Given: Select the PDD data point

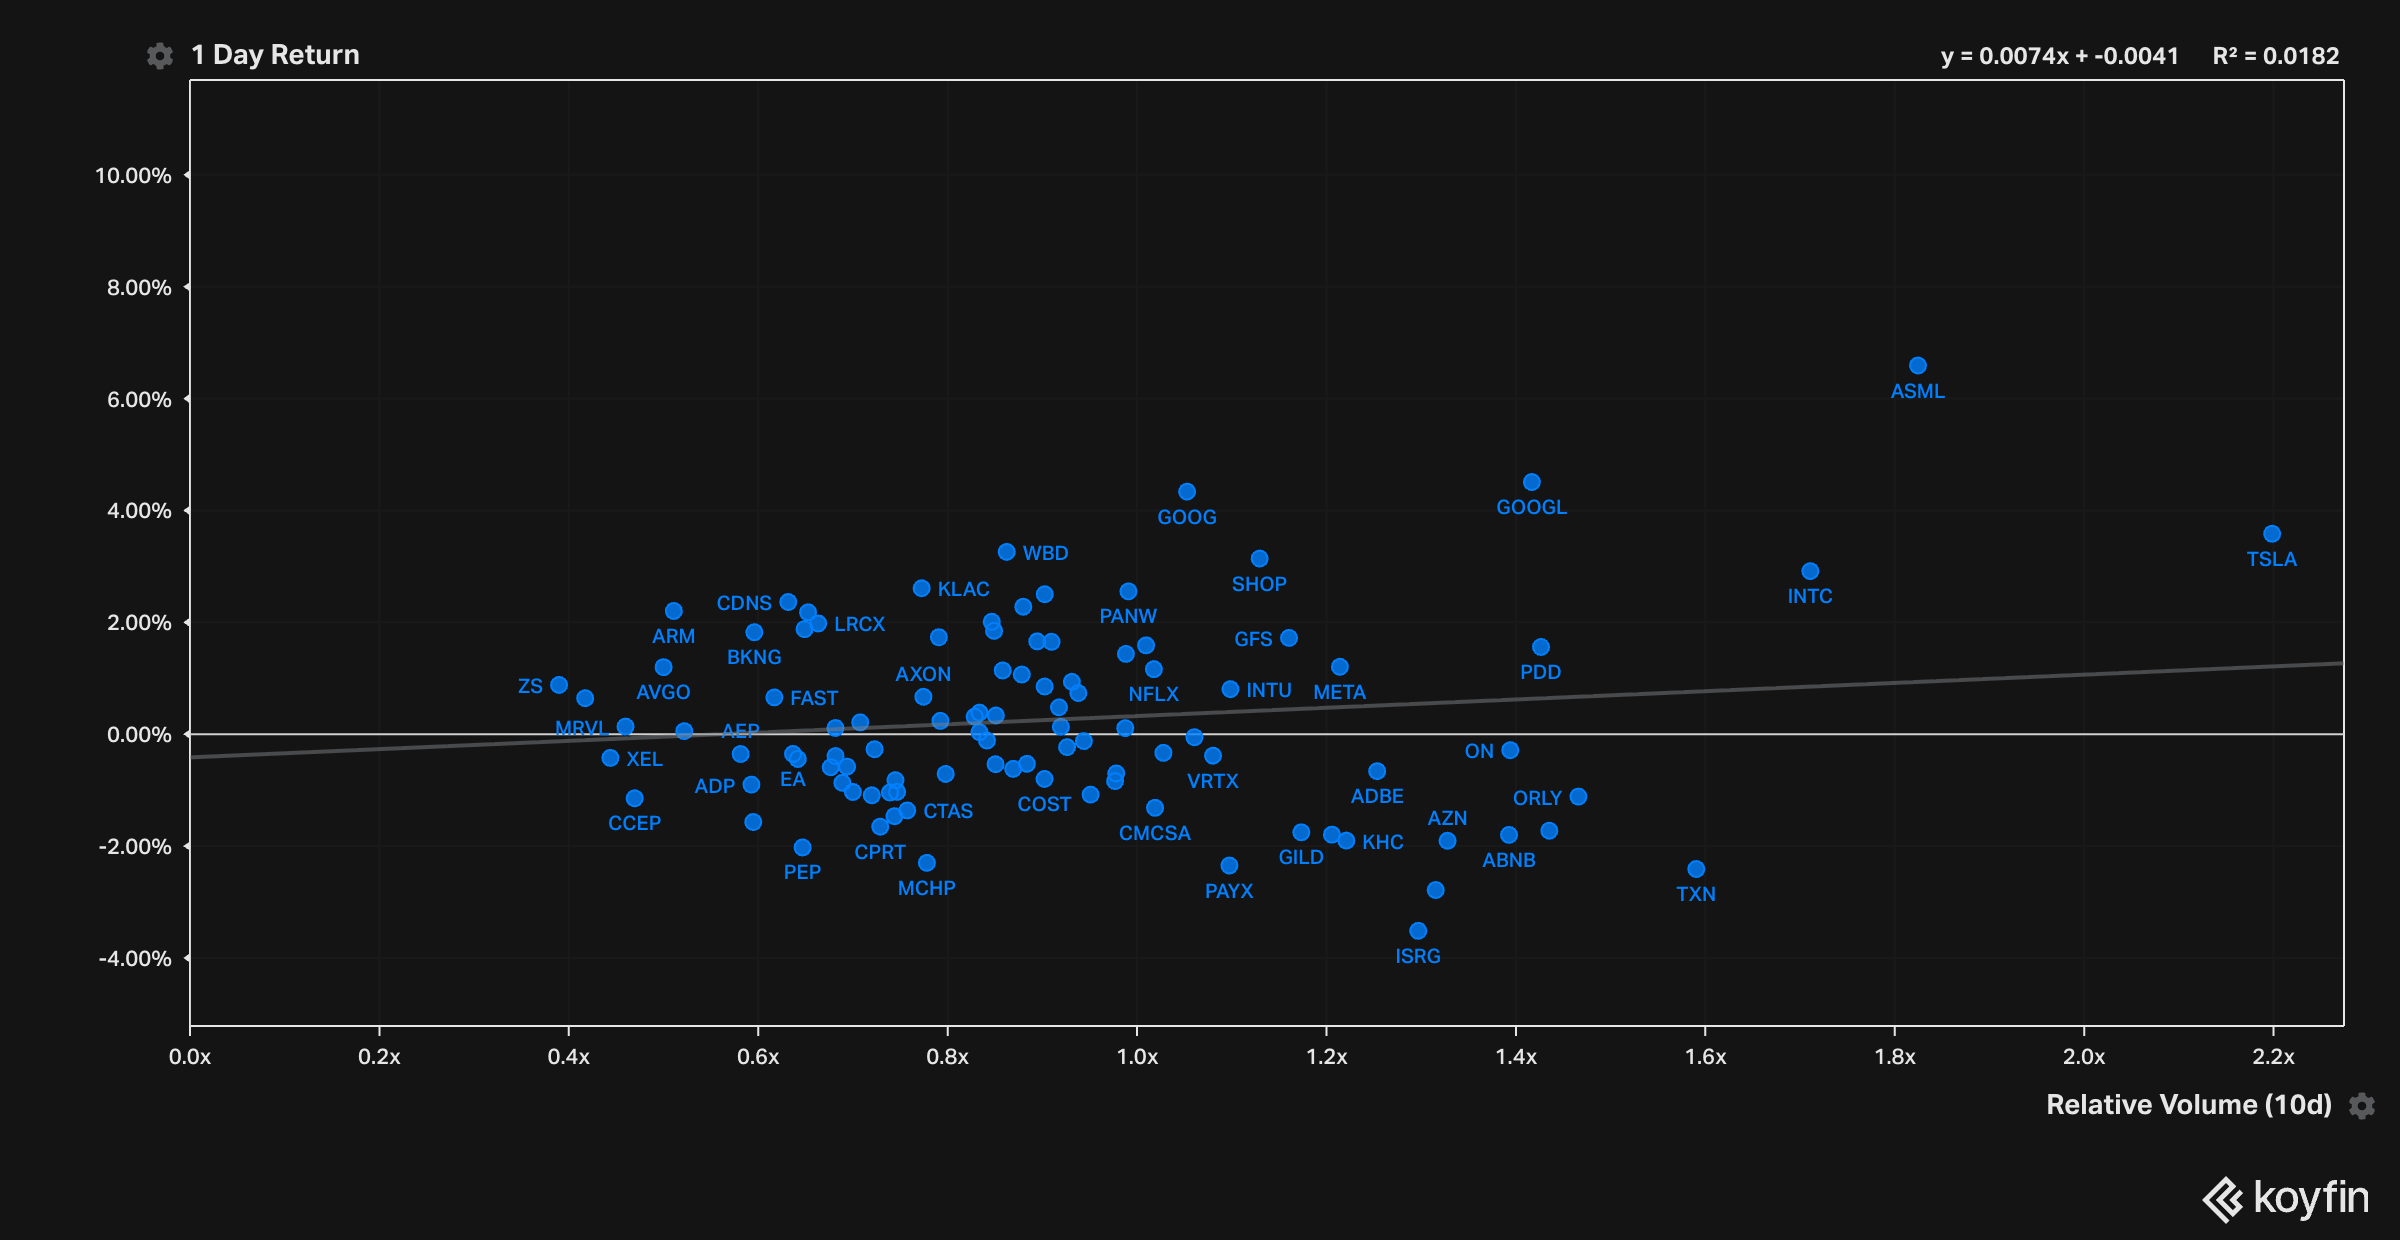Looking at the screenshot, I should pyautogui.click(x=1541, y=647).
